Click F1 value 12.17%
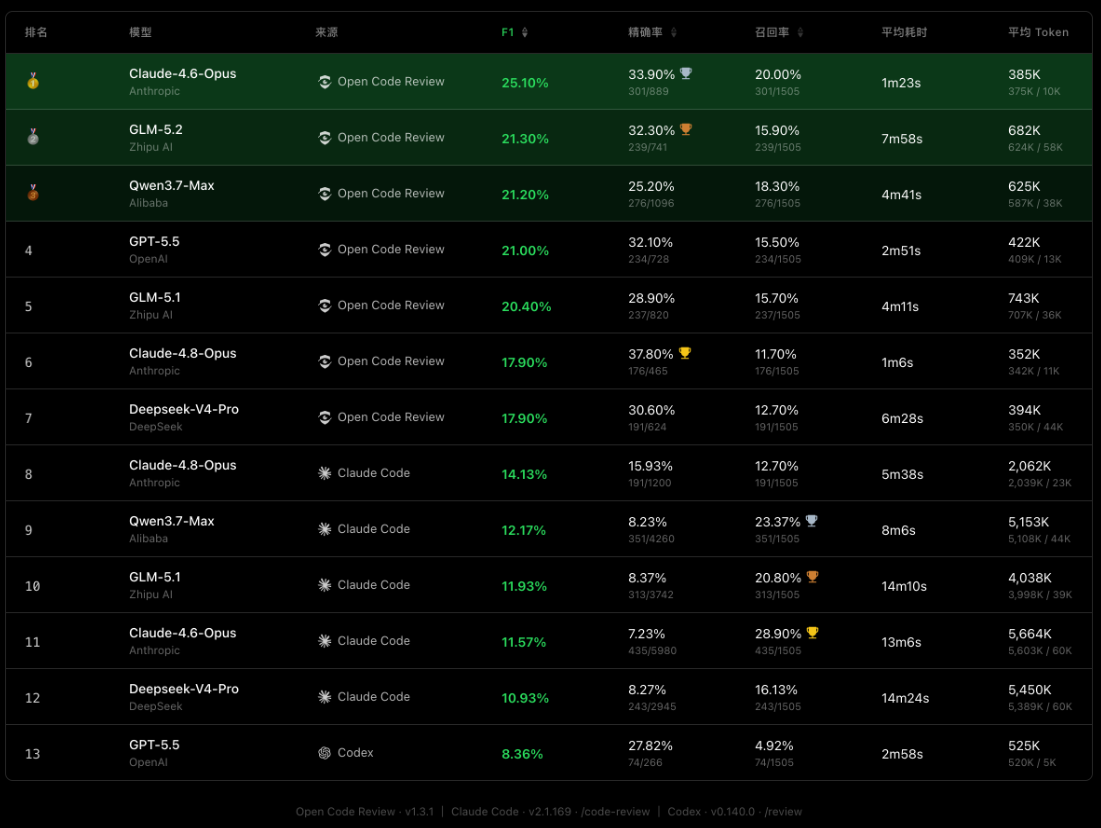 point(523,530)
